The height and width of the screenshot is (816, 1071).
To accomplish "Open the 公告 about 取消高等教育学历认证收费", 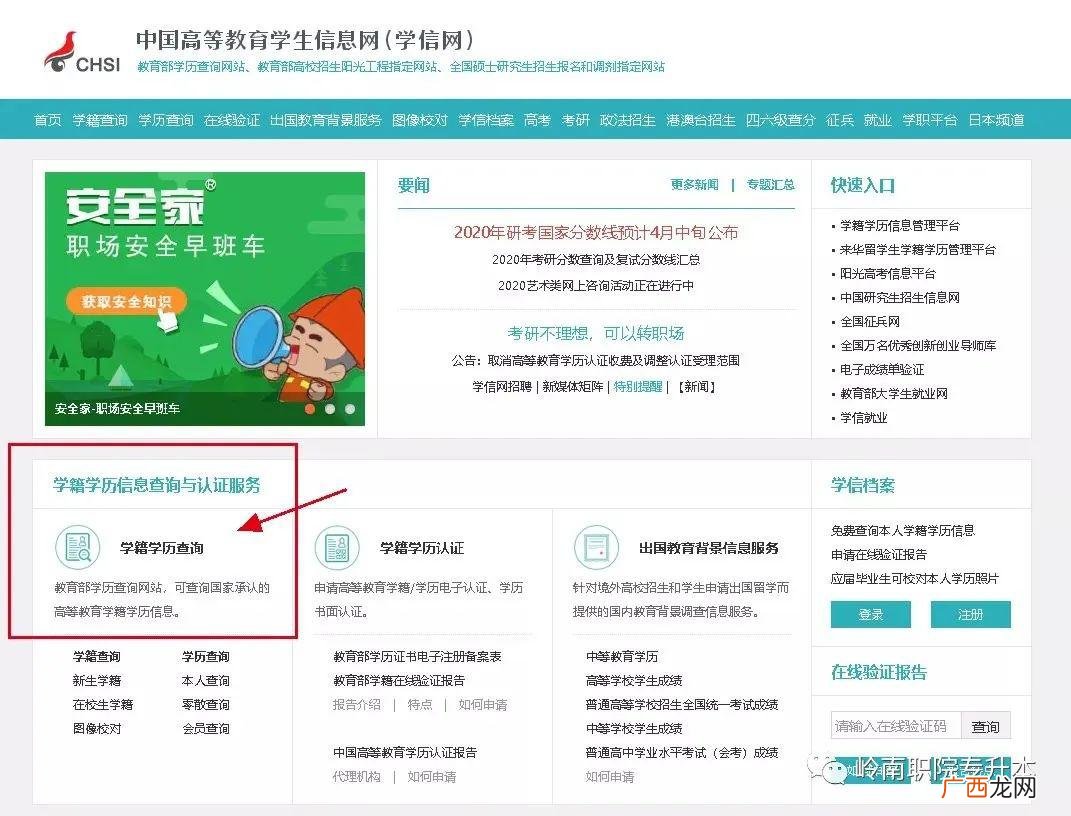I will [596, 361].
